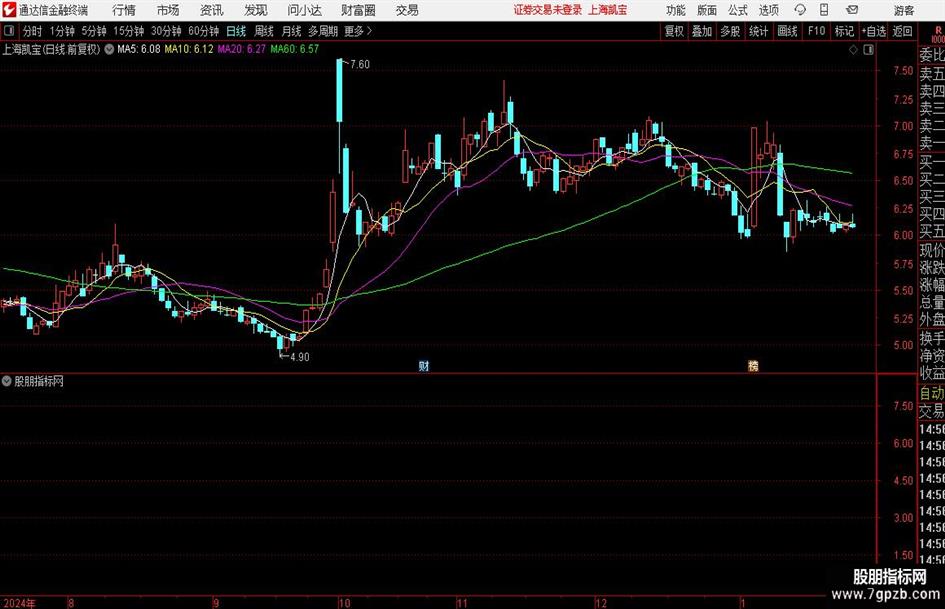Click the 标记 mark button
The width and height of the screenshot is (945, 609).
[844, 31]
